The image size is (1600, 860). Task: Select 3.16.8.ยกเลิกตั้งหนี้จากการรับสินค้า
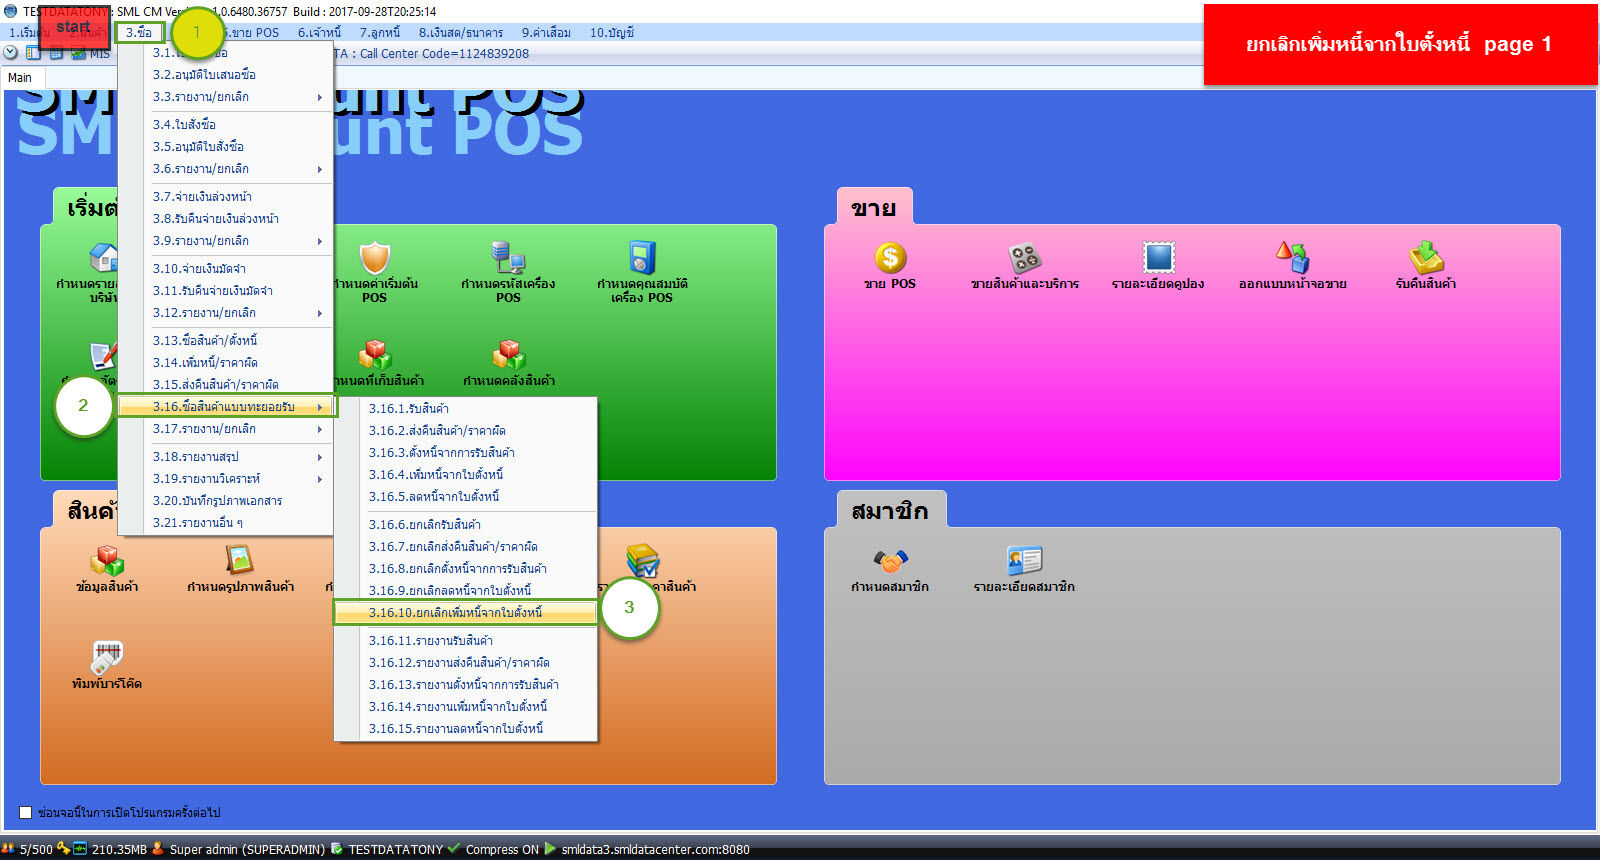pos(466,569)
